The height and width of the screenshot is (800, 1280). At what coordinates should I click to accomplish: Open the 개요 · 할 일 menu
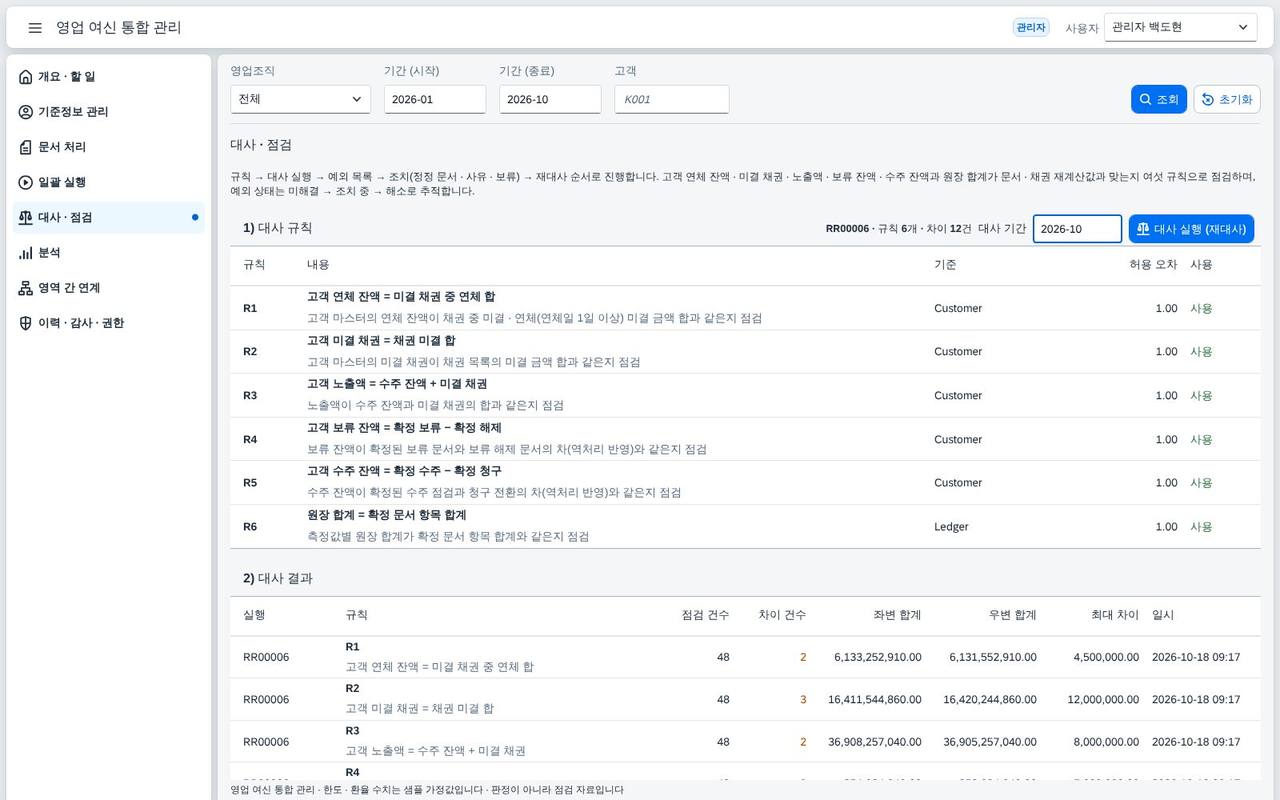point(109,77)
